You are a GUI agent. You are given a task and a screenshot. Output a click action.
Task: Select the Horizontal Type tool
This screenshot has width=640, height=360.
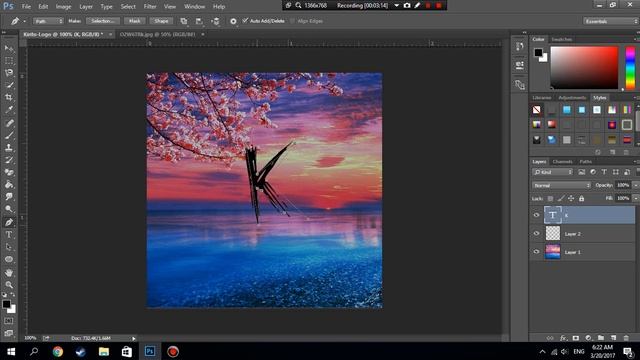(x=9, y=235)
